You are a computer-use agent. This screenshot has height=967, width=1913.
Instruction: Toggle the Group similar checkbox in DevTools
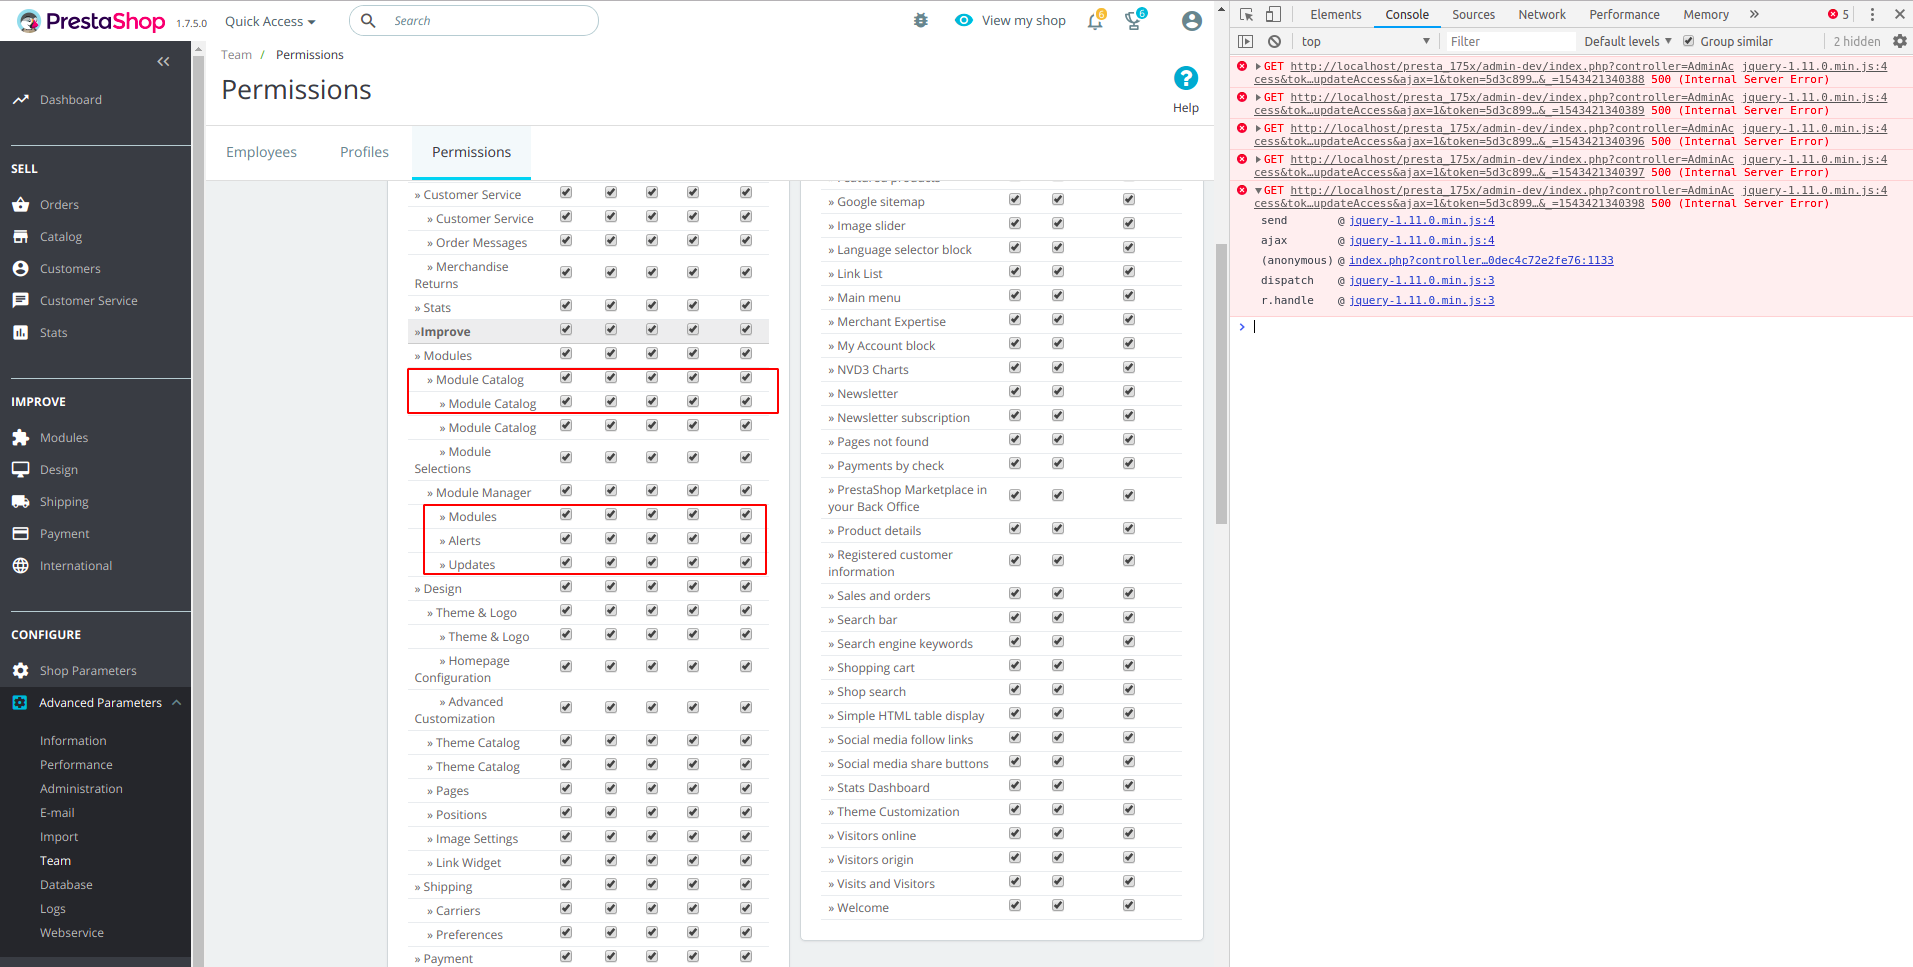[1688, 41]
